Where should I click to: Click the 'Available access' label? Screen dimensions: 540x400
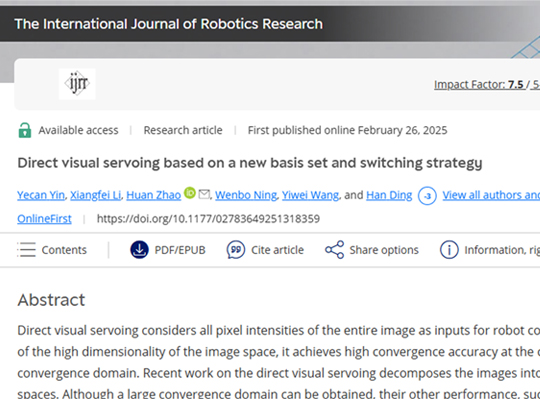78,130
